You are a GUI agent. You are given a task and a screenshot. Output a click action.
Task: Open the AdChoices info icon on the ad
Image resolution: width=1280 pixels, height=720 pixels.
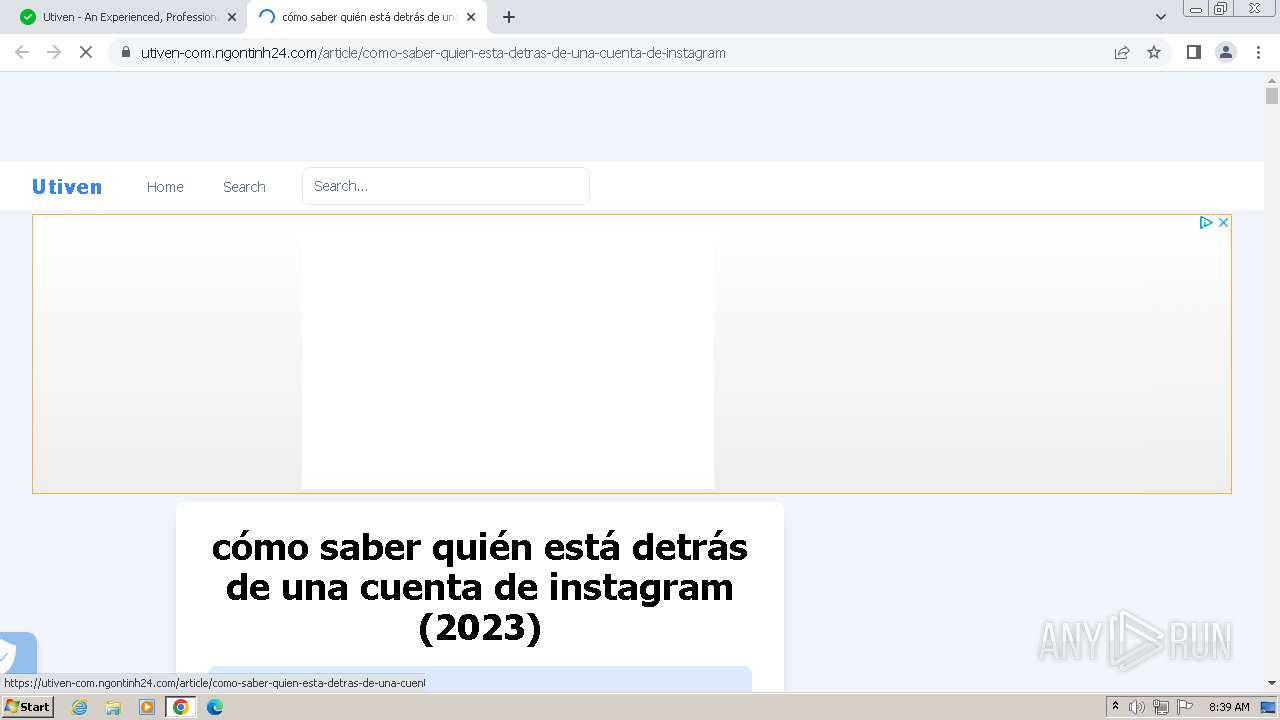[x=1206, y=223]
